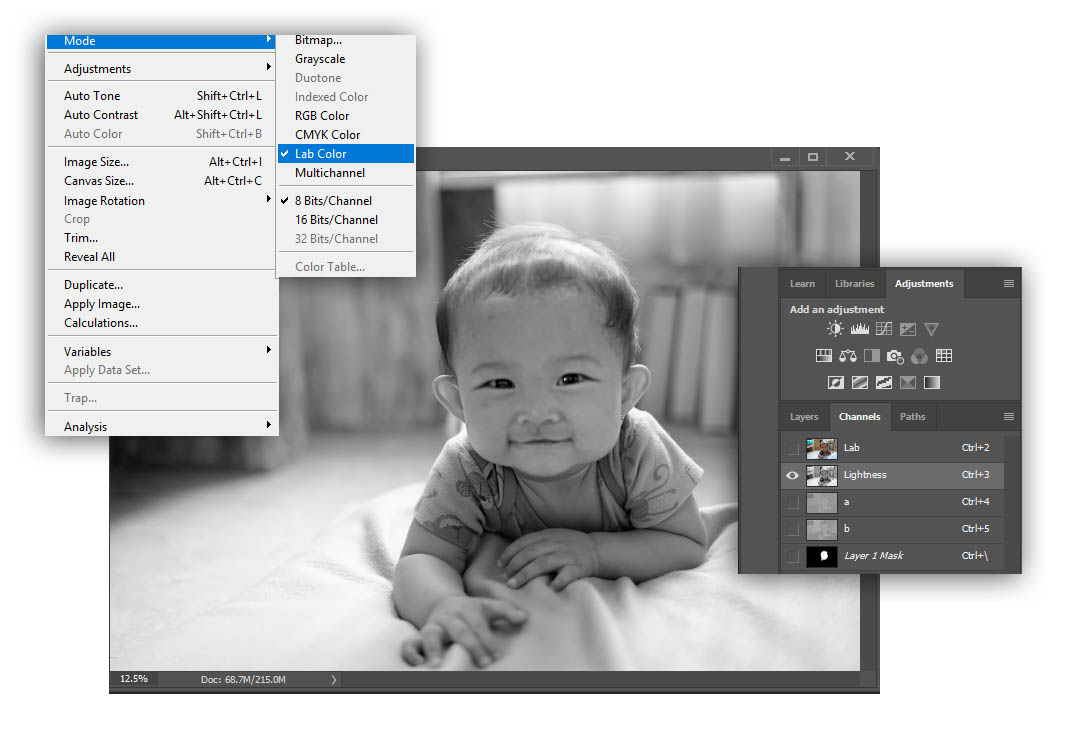The image size is (1076, 729).
Task: Add an Exposure adjustment
Action: click(x=908, y=329)
